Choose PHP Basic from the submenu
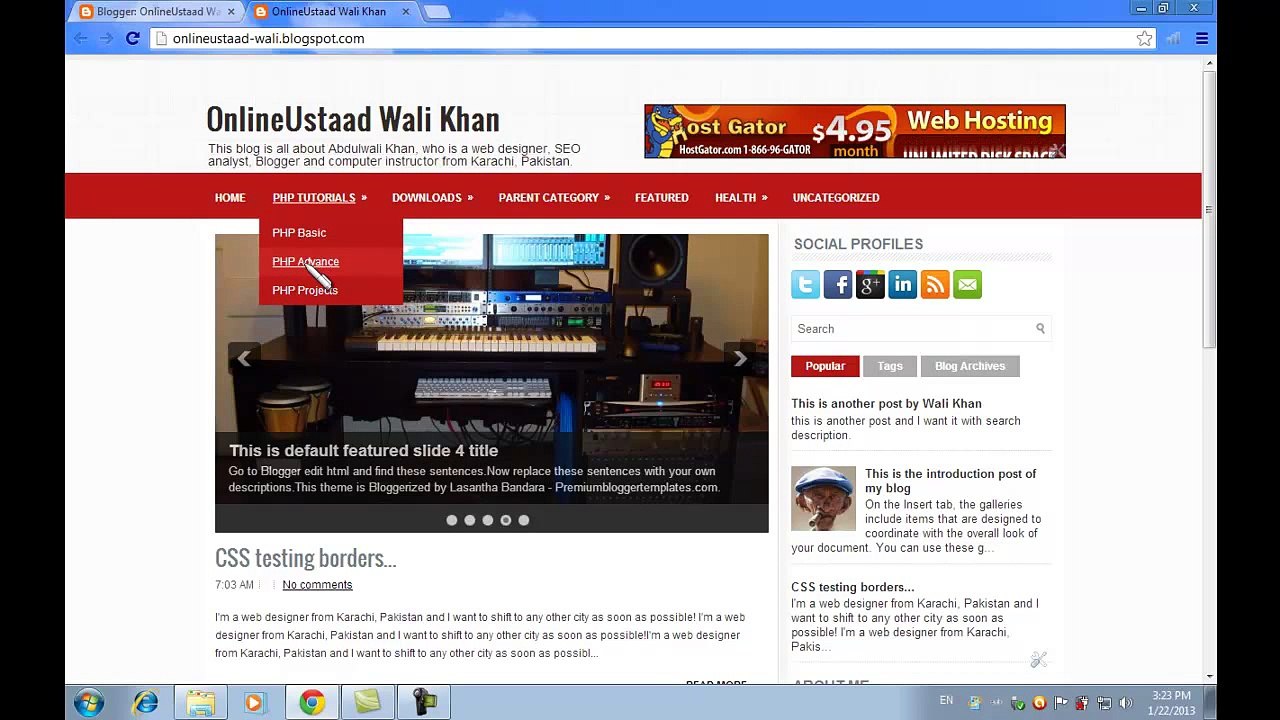Image resolution: width=1280 pixels, height=720 pixels. click(299, 233)
